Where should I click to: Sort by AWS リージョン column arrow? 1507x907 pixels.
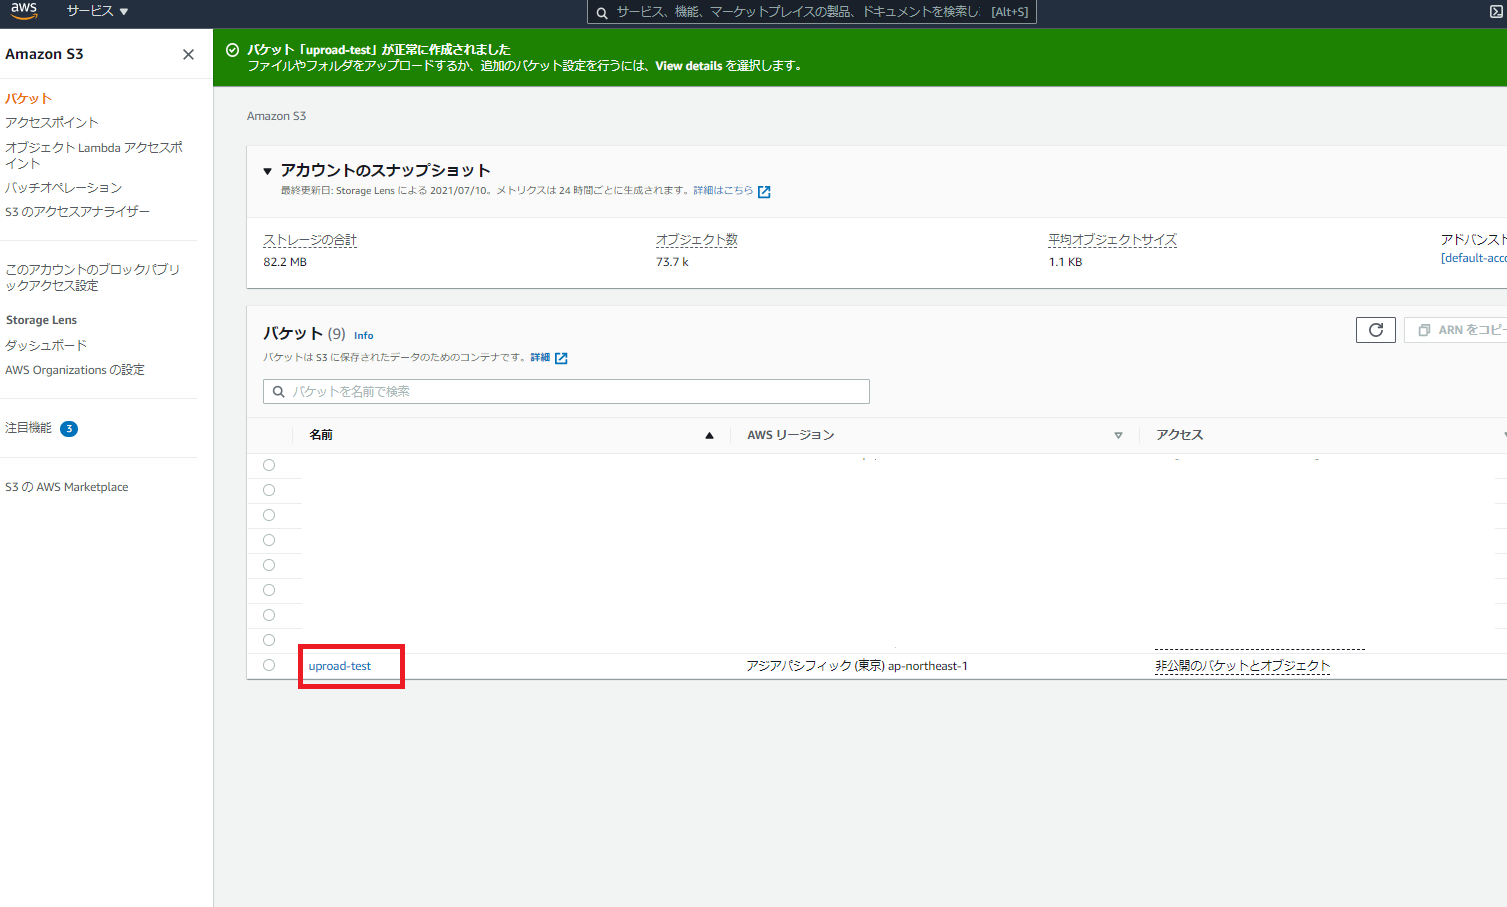click(1118, 435)
